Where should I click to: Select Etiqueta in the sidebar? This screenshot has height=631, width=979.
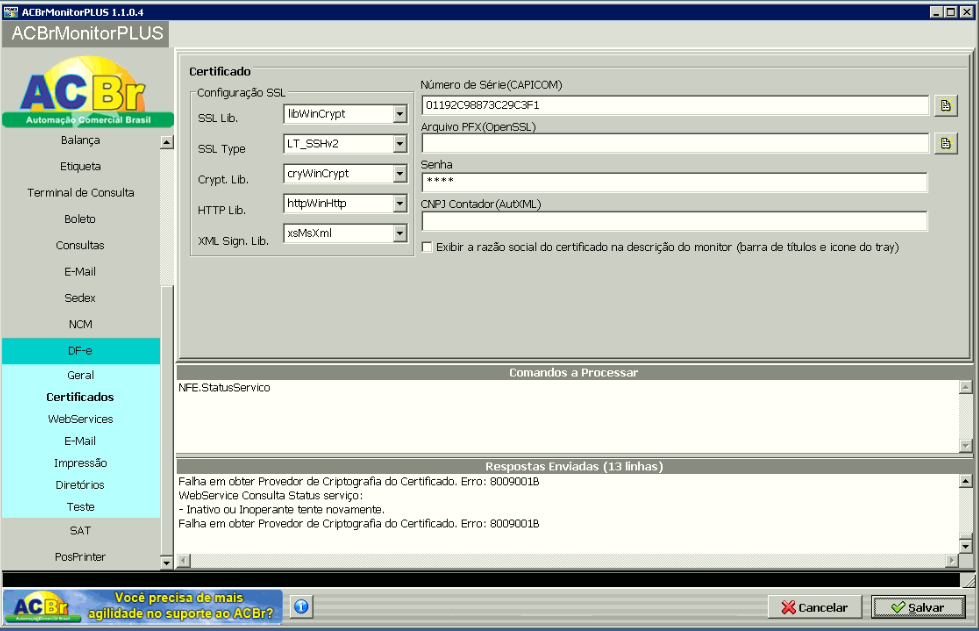click(81, 166)
